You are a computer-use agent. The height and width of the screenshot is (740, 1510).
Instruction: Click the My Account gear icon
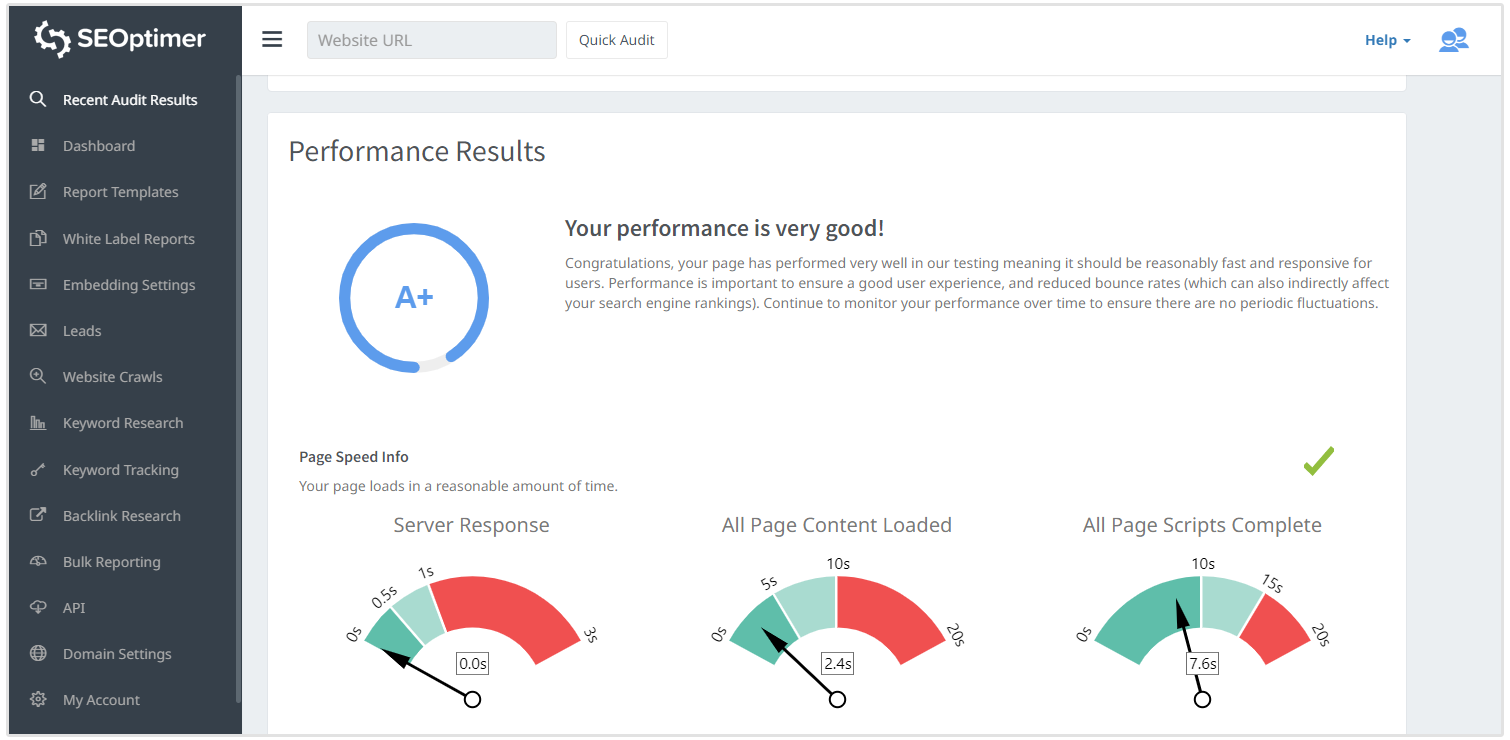pos(38,699)
